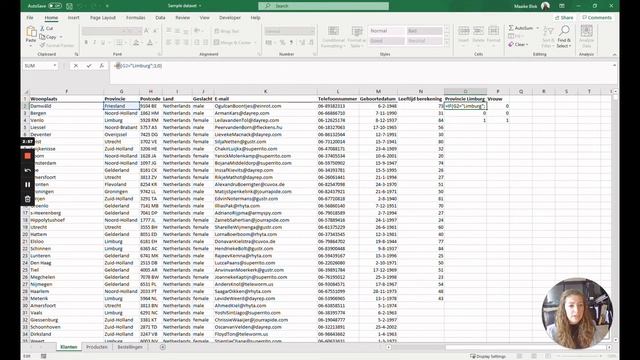Cancel the formula entry with X

pos(76,66)
